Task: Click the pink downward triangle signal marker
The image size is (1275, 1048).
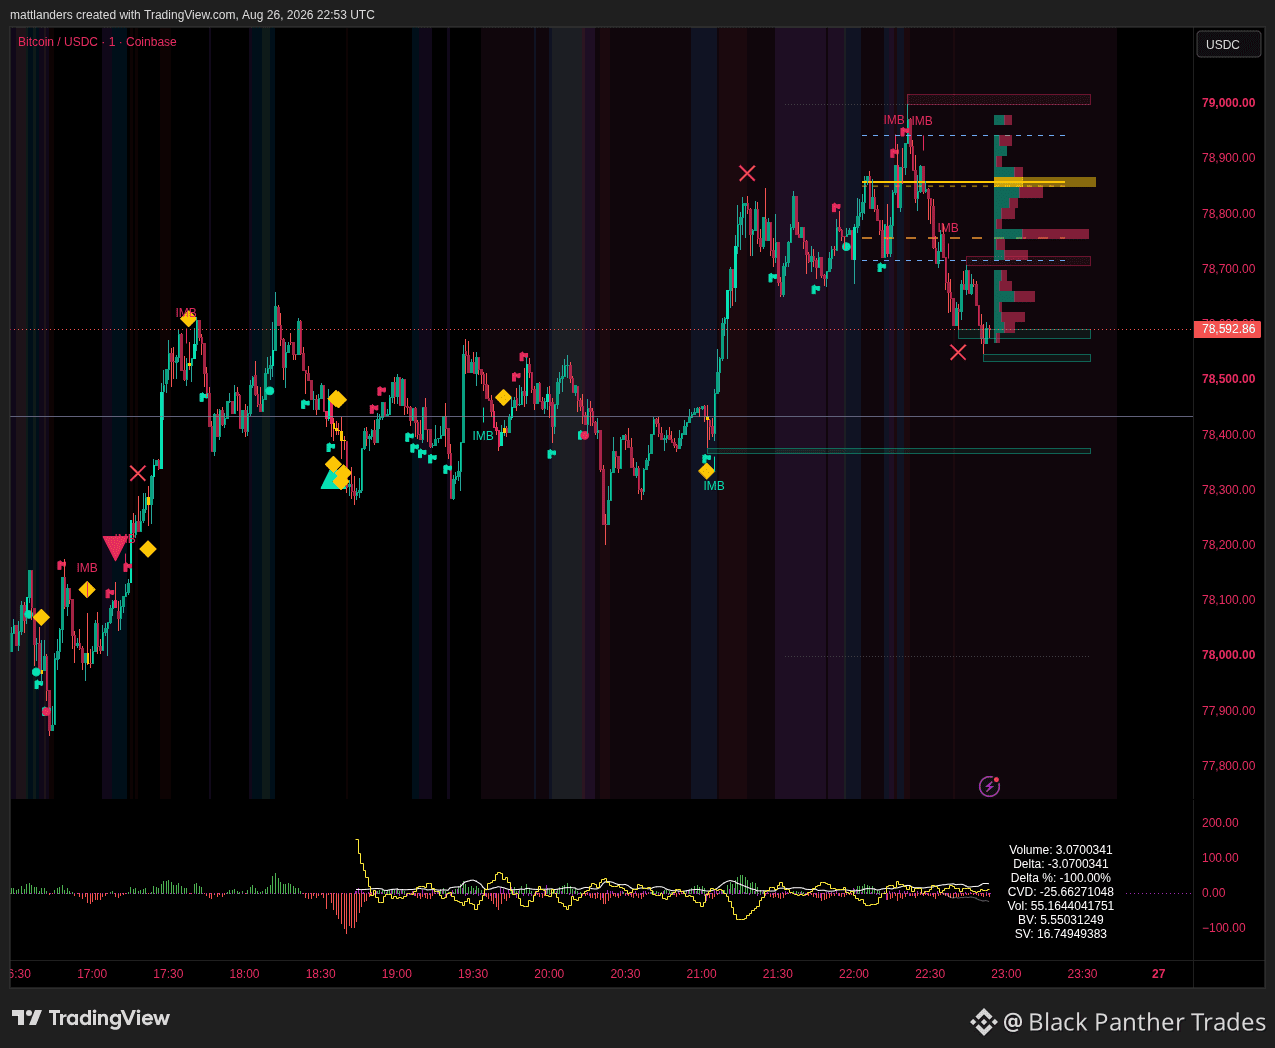Action: (116, 547)
